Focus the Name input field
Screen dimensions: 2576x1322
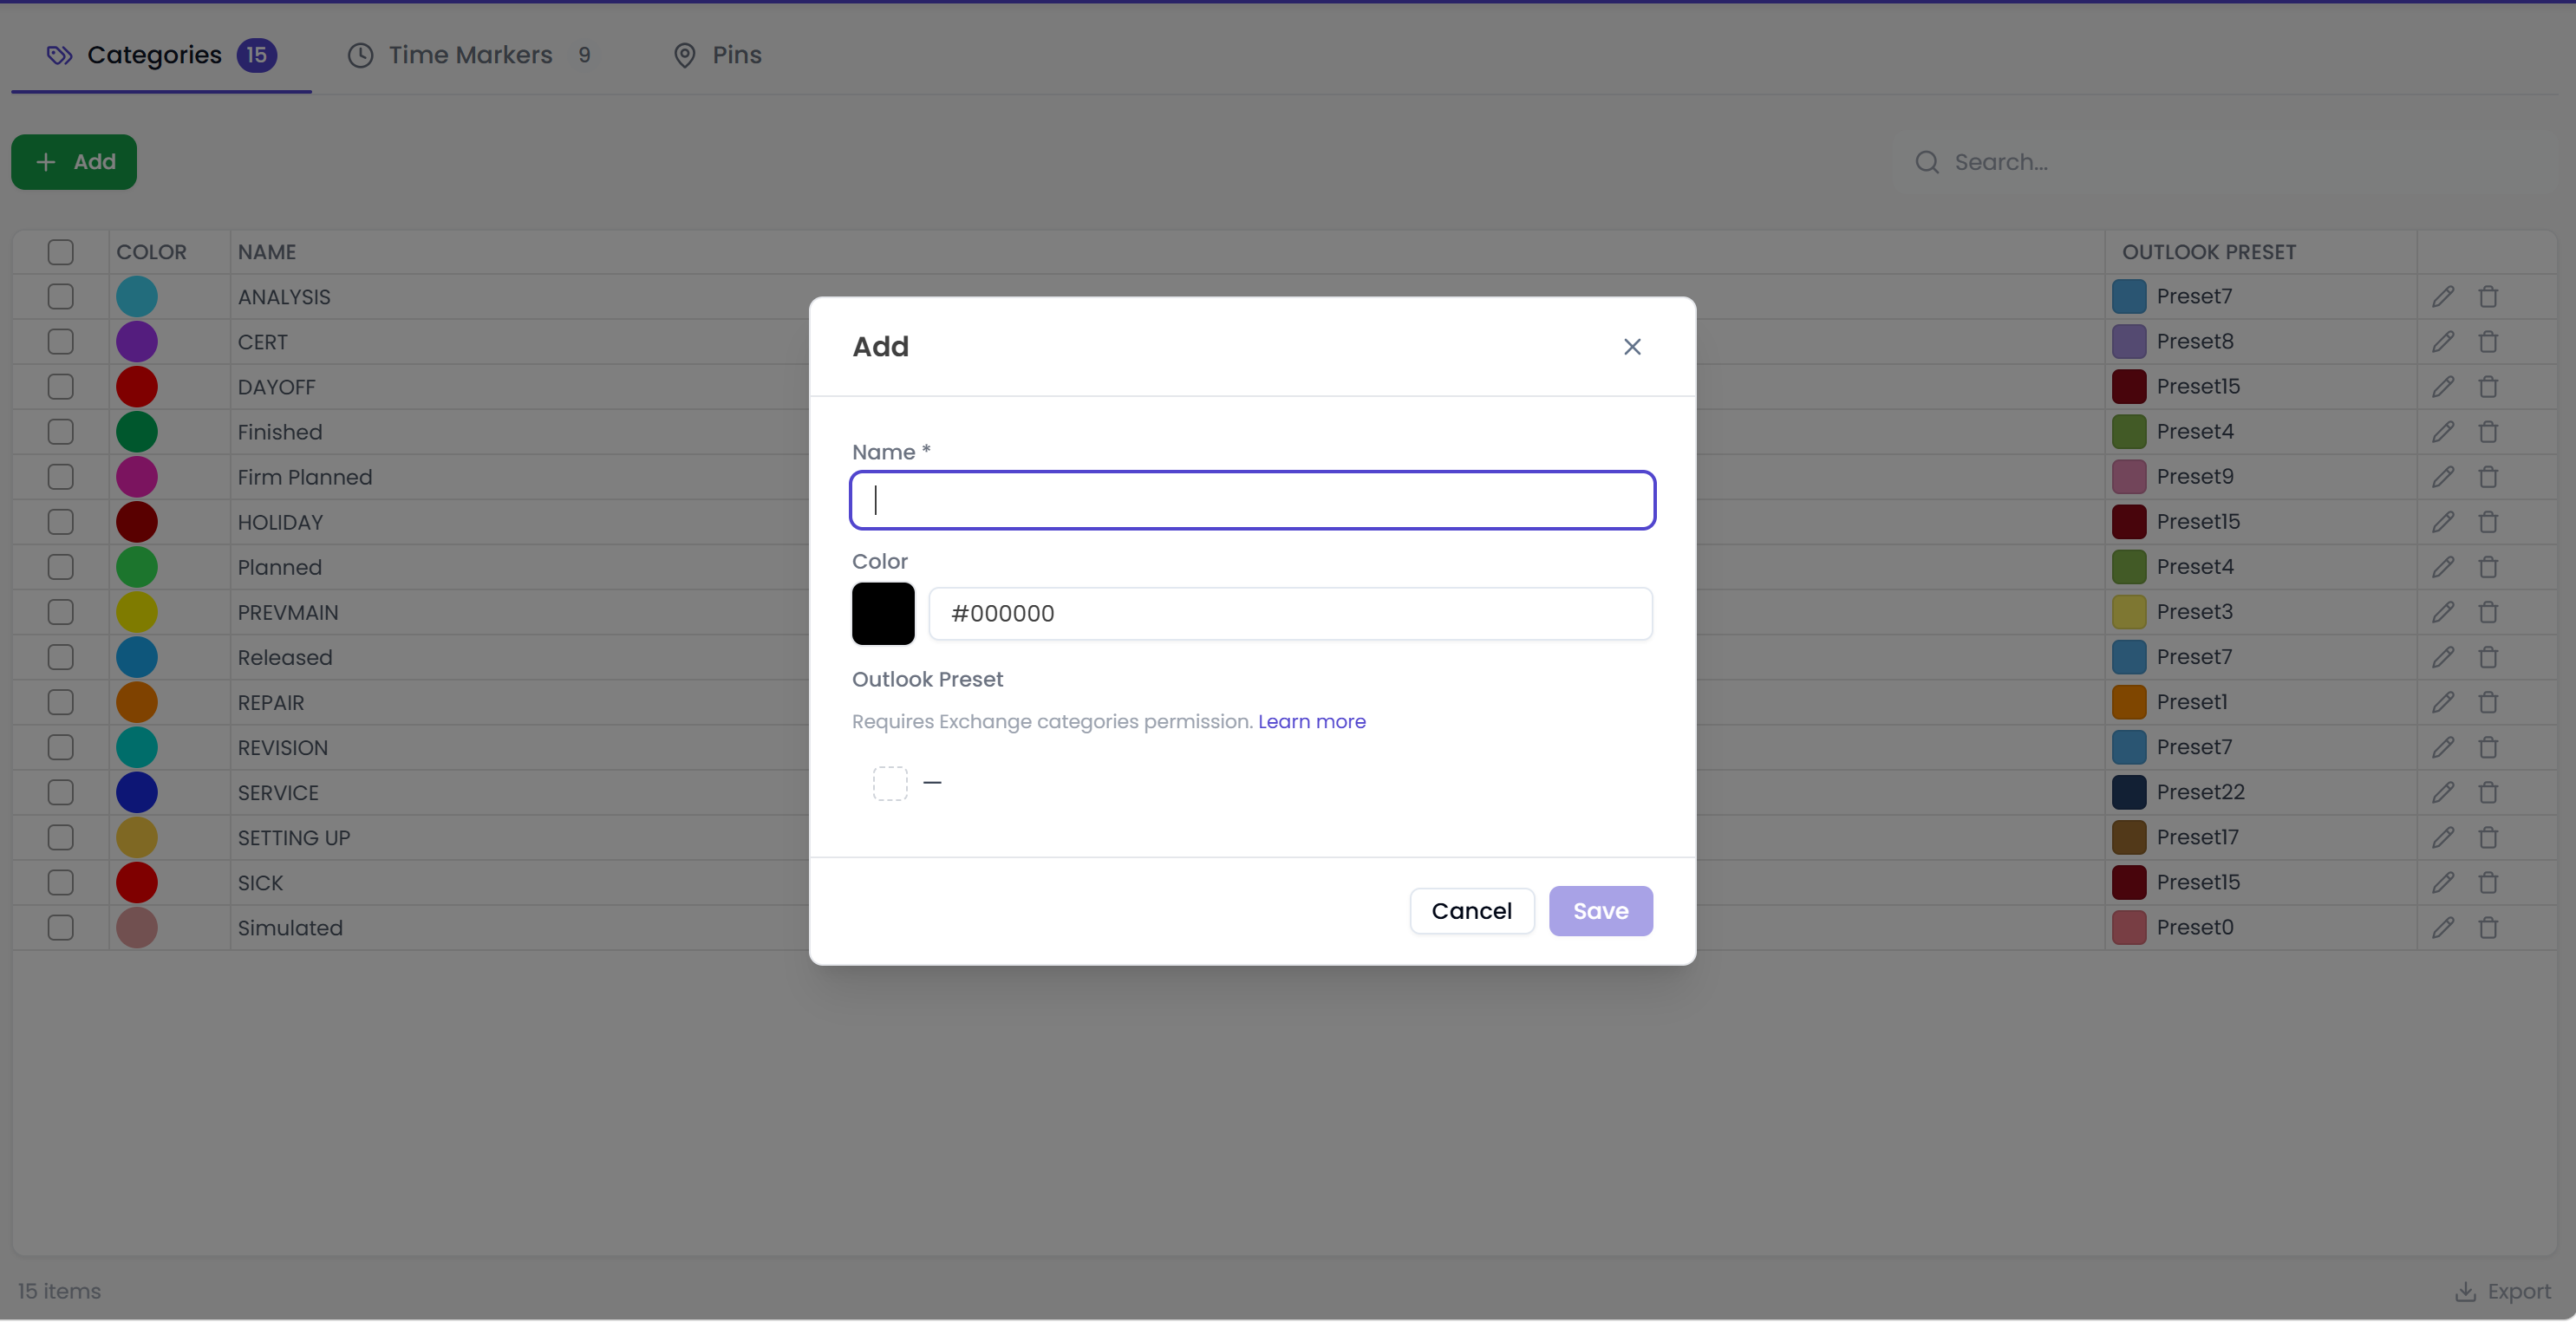pyautogui.click(x=1252, y=500)
